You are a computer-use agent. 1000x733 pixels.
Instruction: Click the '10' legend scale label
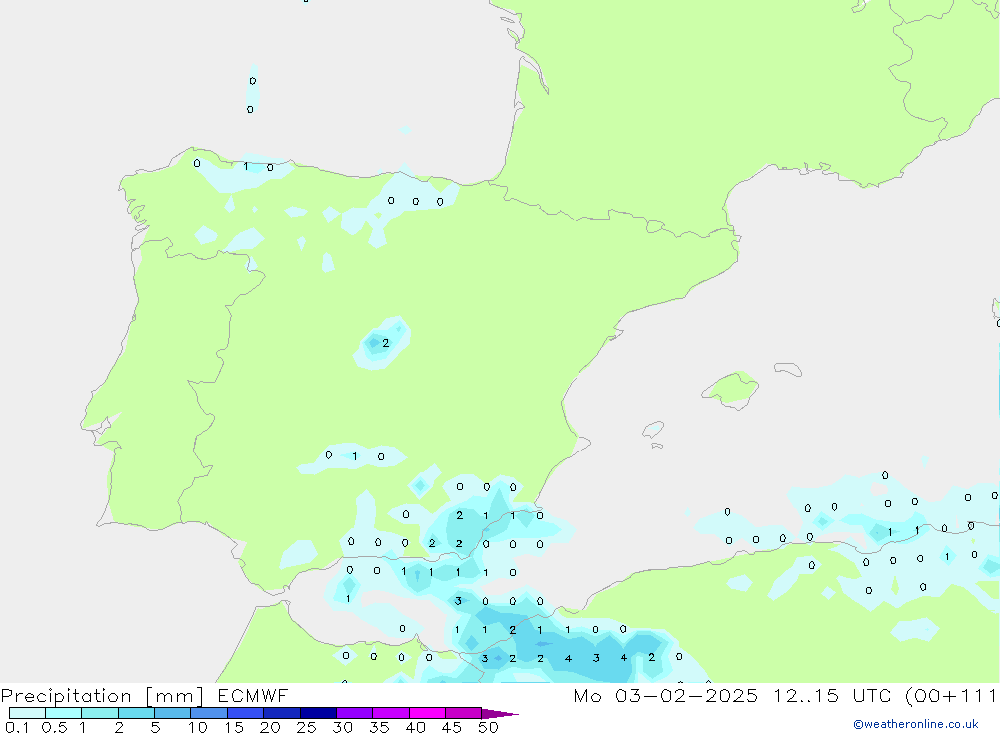point(198,727)
